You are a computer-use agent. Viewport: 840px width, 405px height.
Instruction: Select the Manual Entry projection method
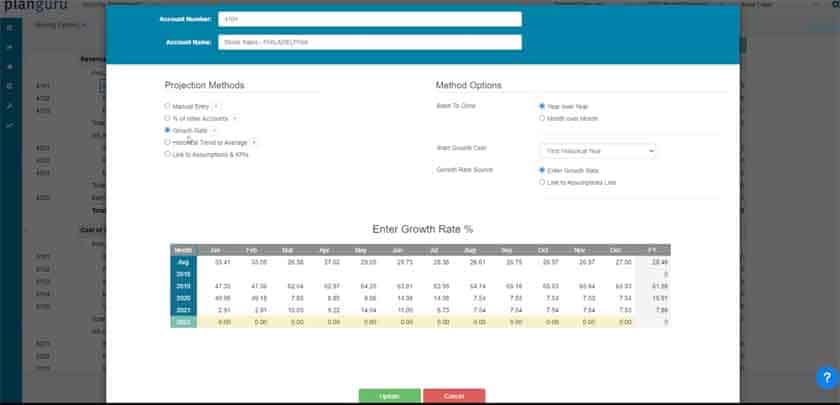click(168, 106)
